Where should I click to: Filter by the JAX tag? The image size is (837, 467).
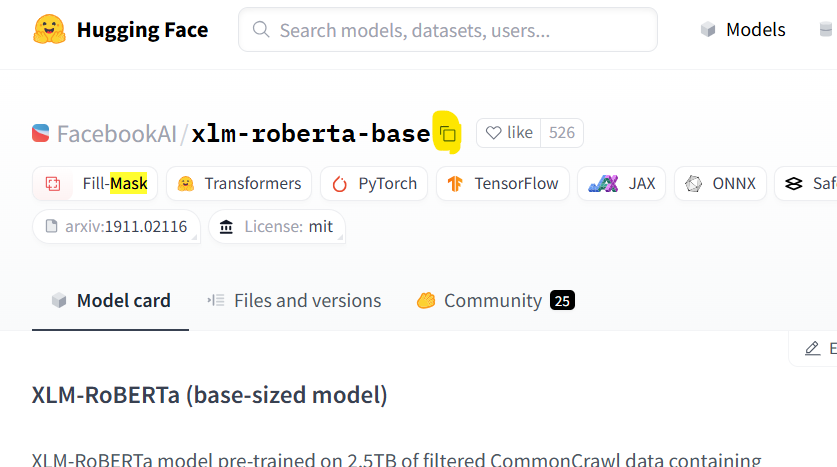tap(621, 184)
